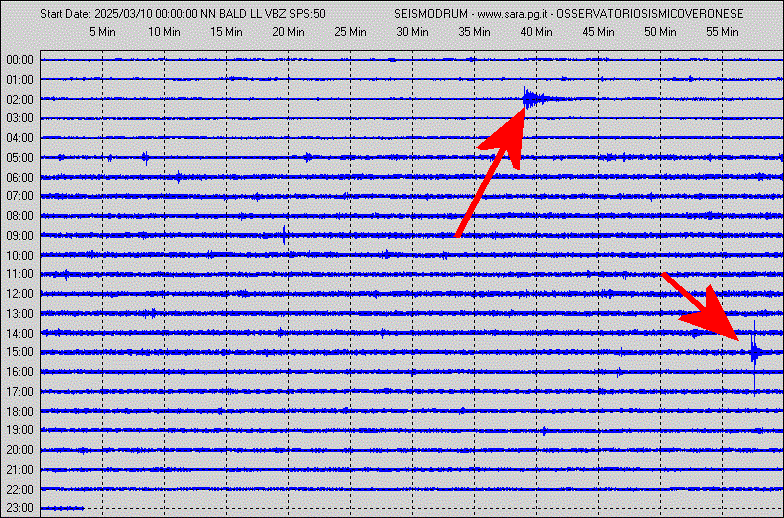
Task: Click the 16:00 hour label
Action: click(20, 372)
